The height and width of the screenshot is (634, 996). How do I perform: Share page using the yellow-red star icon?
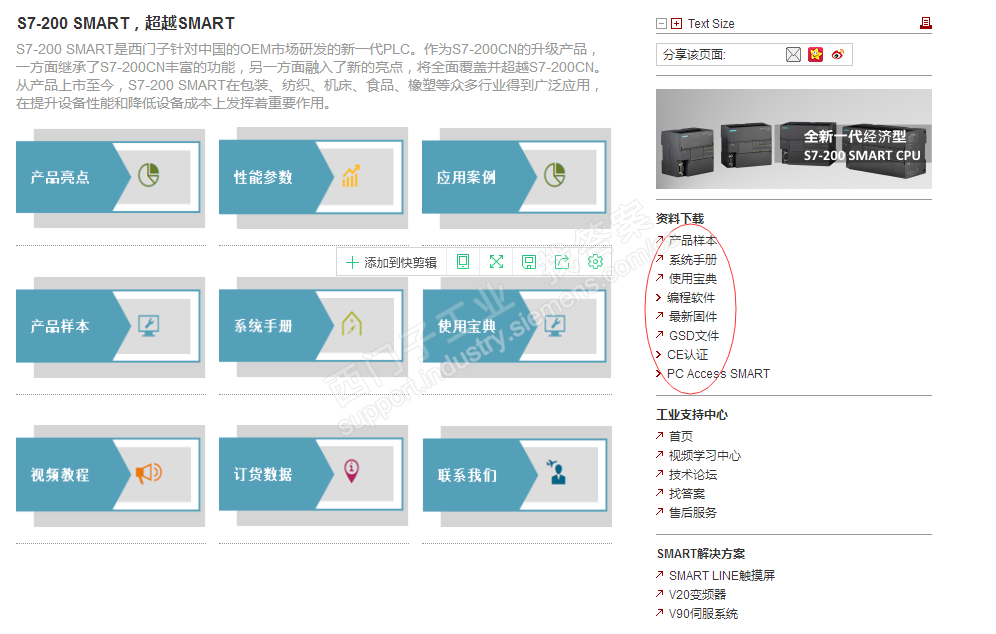tap(816, 55)
